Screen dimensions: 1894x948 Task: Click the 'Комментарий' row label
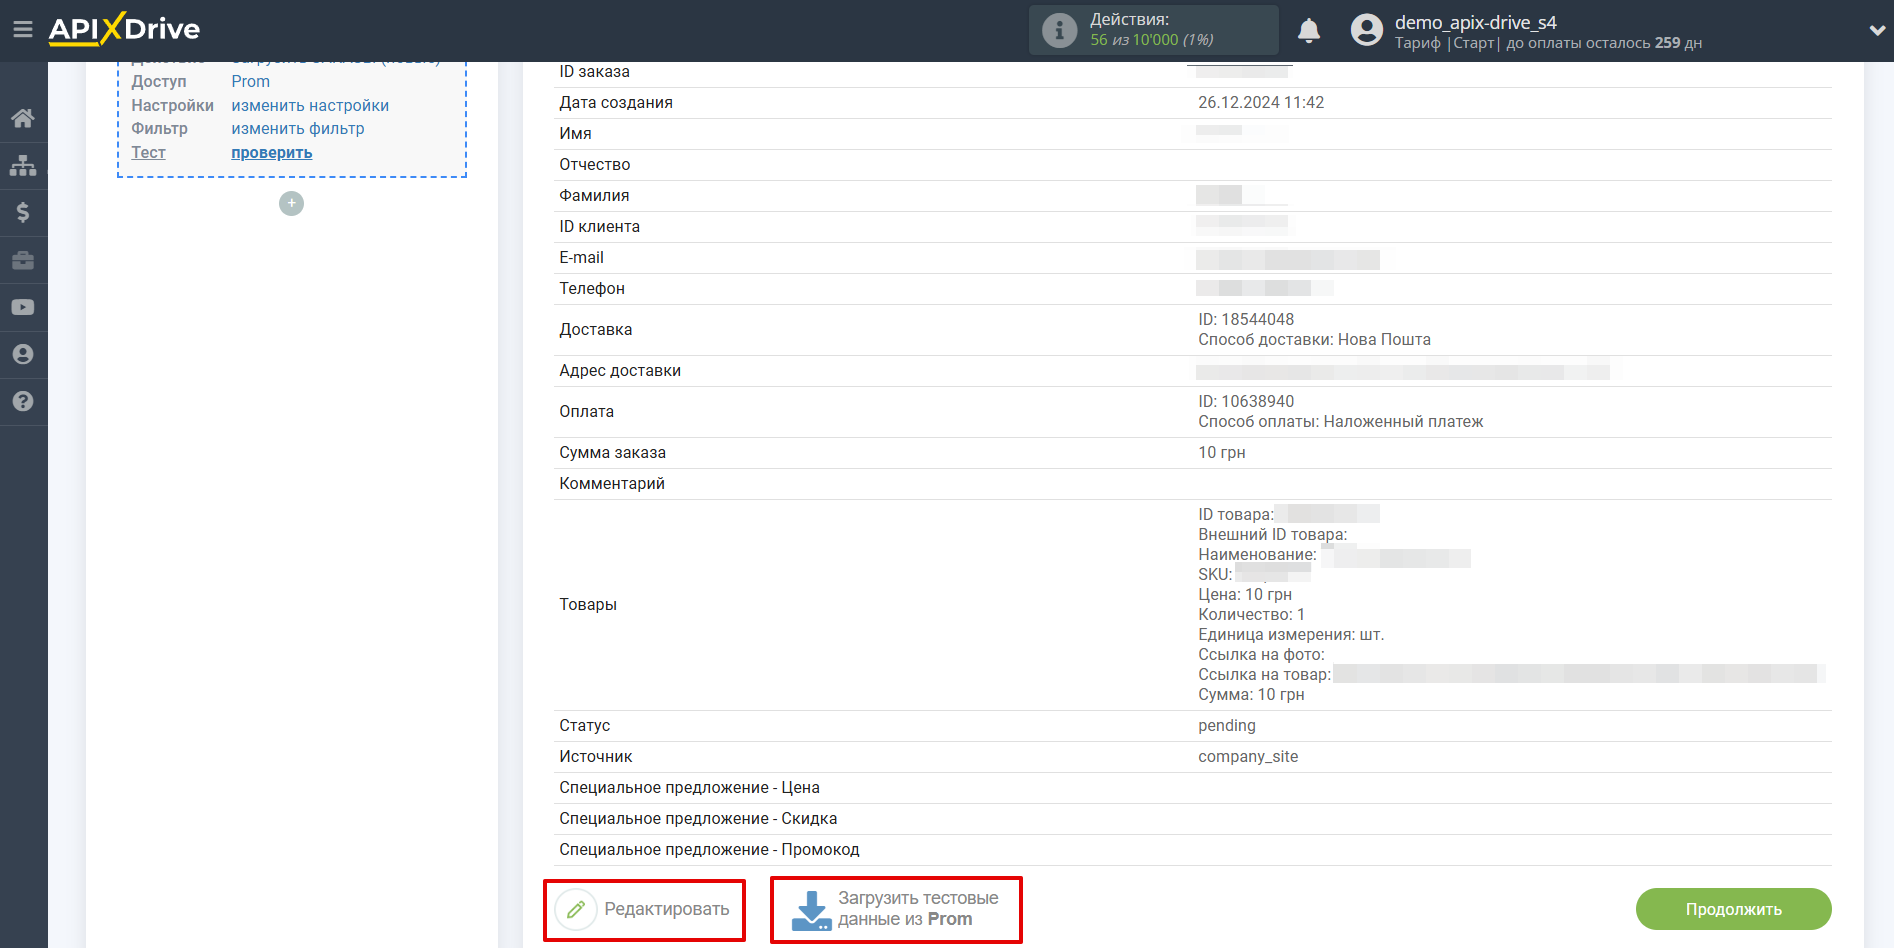pos(612,483)
